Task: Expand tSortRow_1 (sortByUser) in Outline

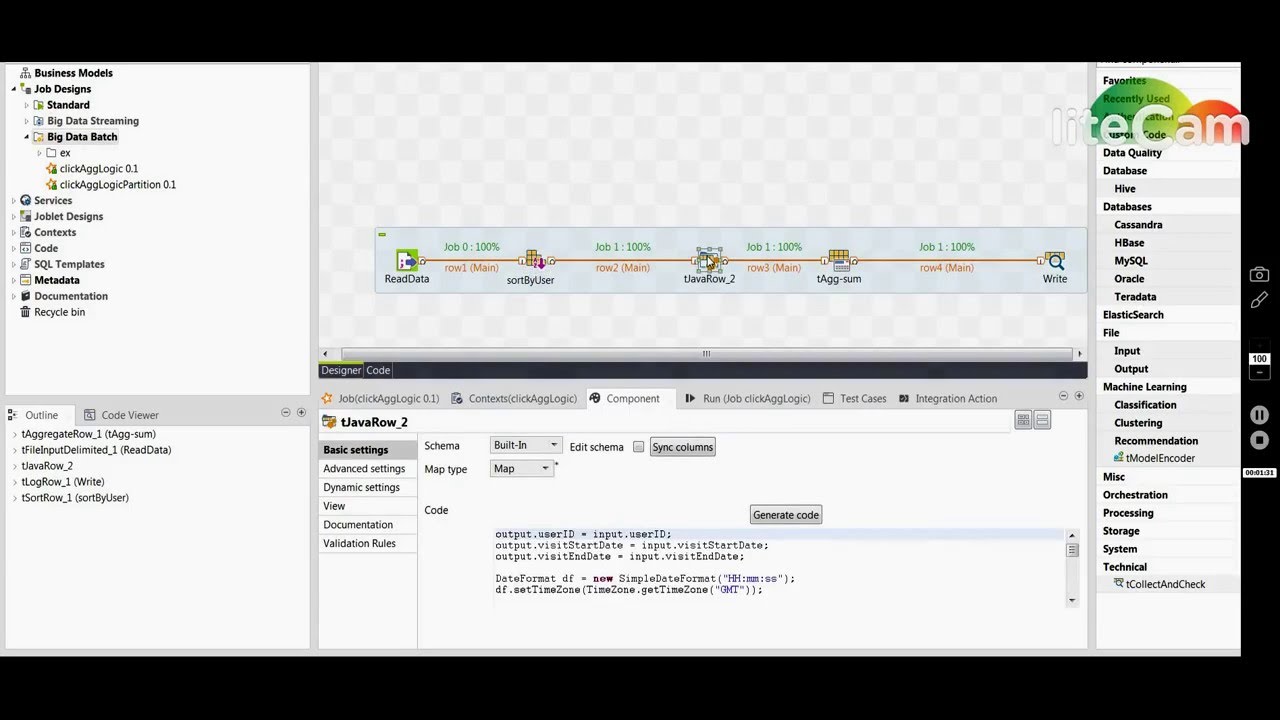Action: point(15,498)
